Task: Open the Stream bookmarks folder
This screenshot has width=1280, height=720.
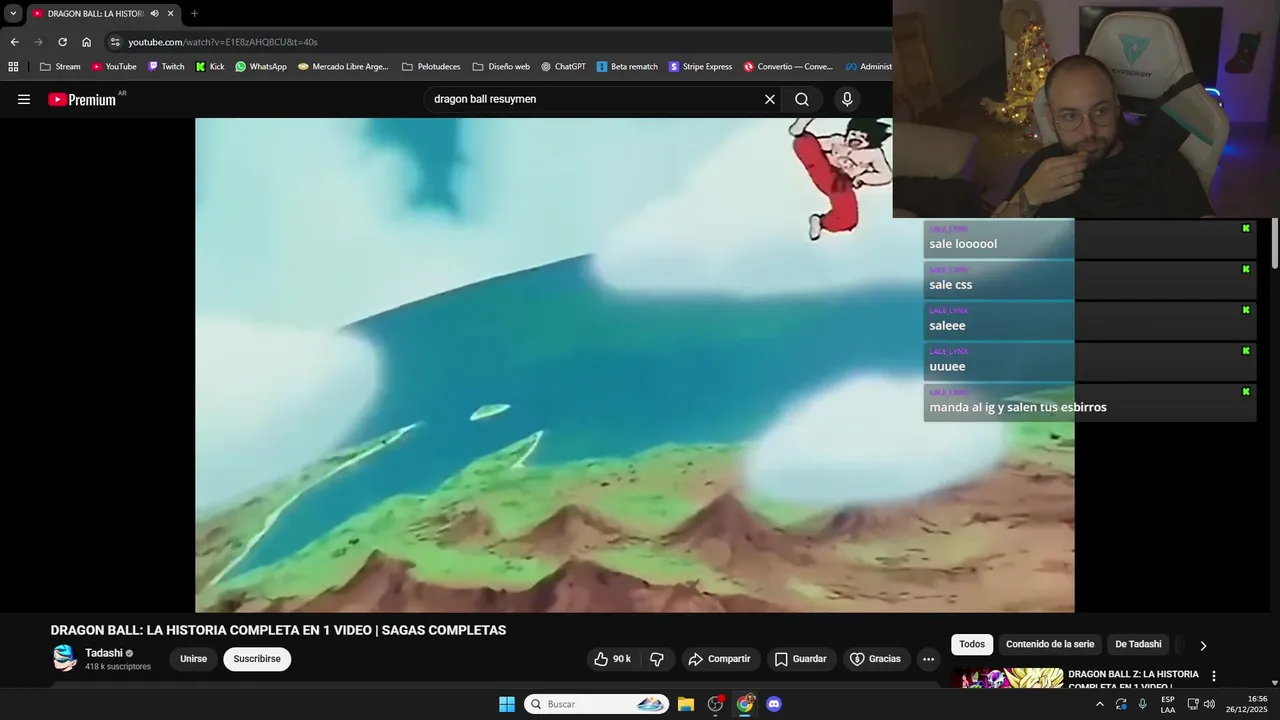Action: coord(60,67)
